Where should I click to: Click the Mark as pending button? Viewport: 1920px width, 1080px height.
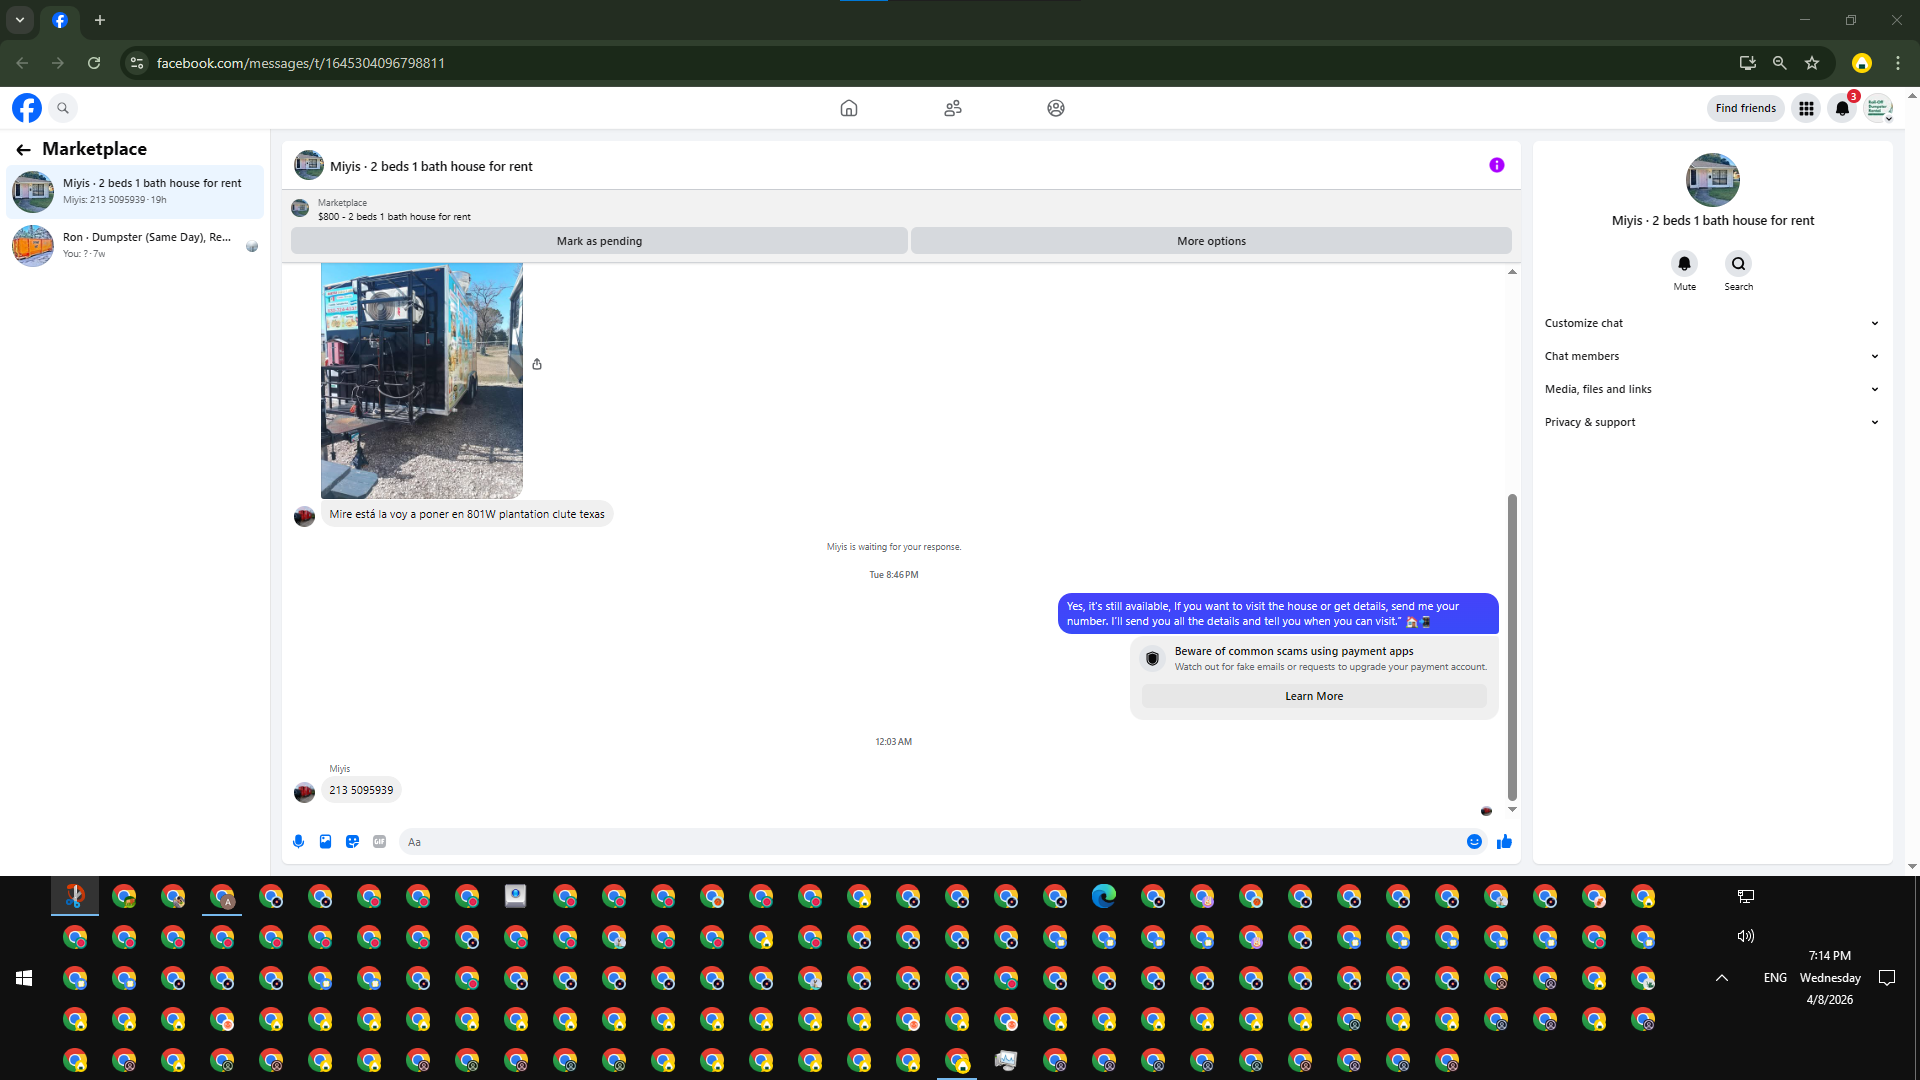pos(599,241)
